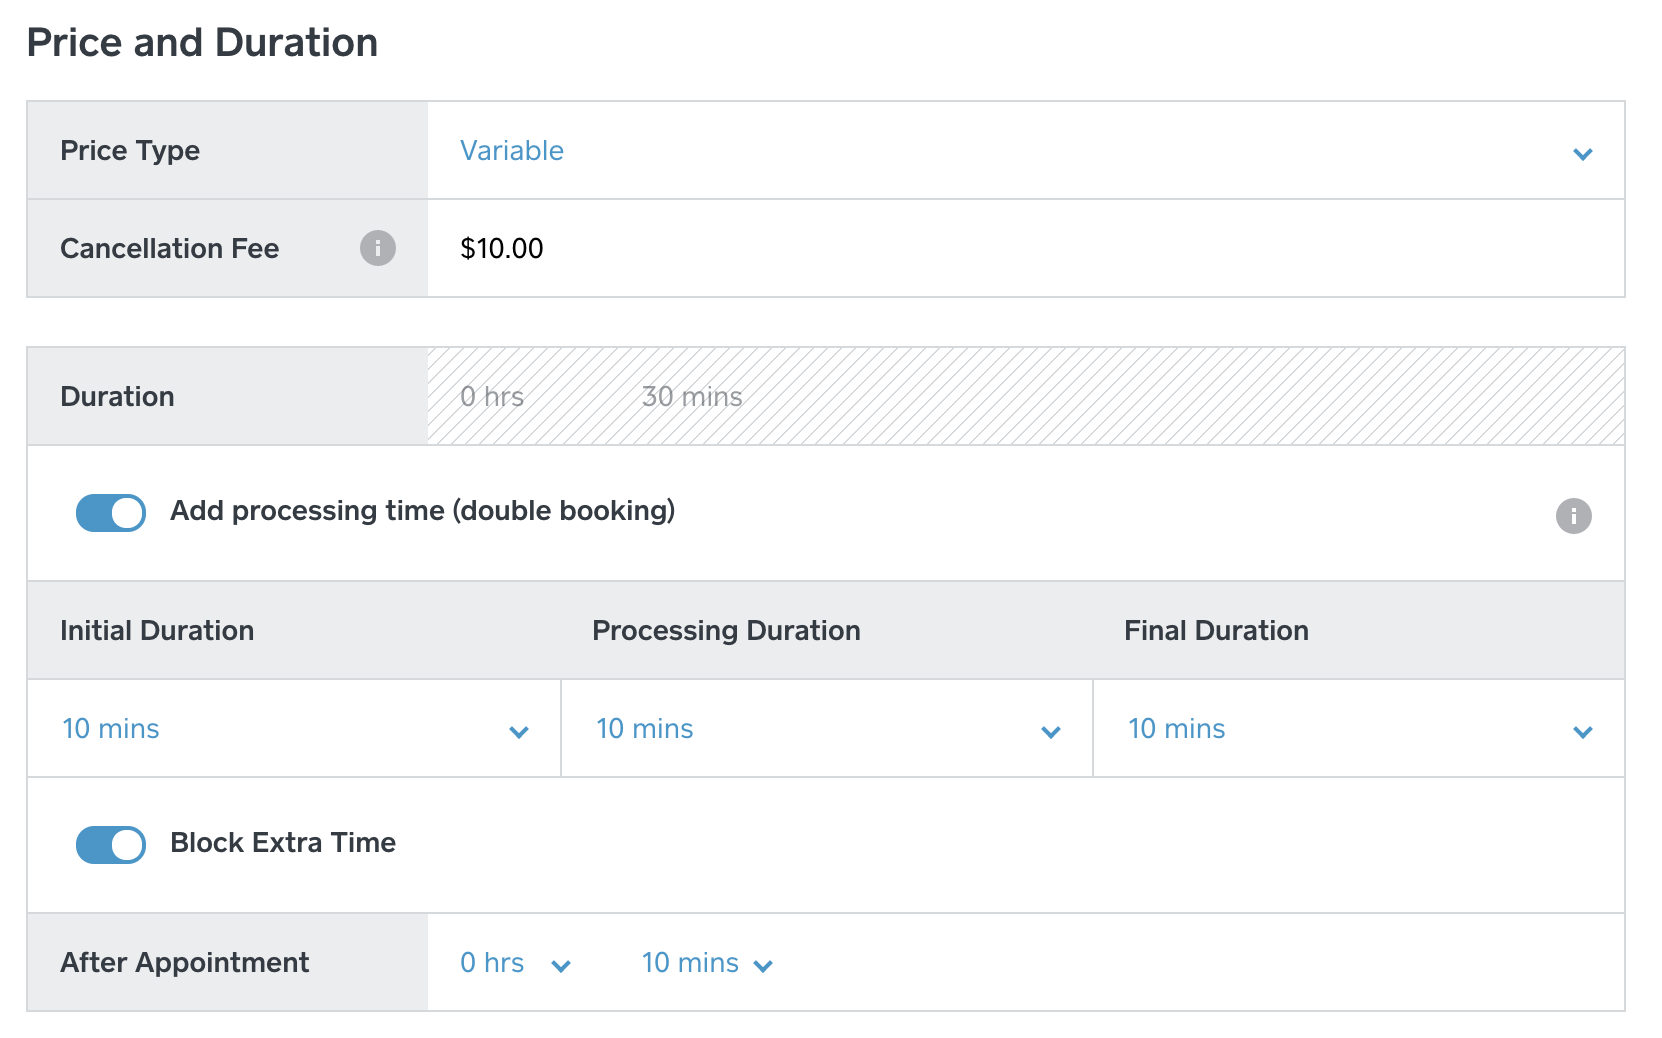Click the disabled Duration hours field

click(x=492, y=397)
